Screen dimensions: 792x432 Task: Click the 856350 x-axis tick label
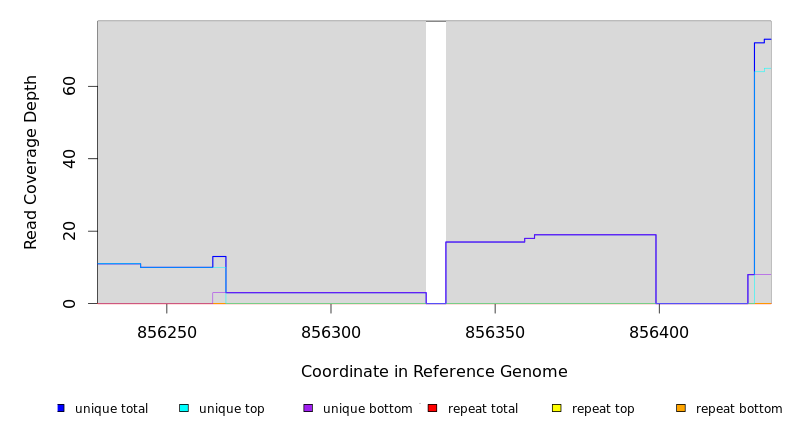pyautogui.click(x=495, y=332)
